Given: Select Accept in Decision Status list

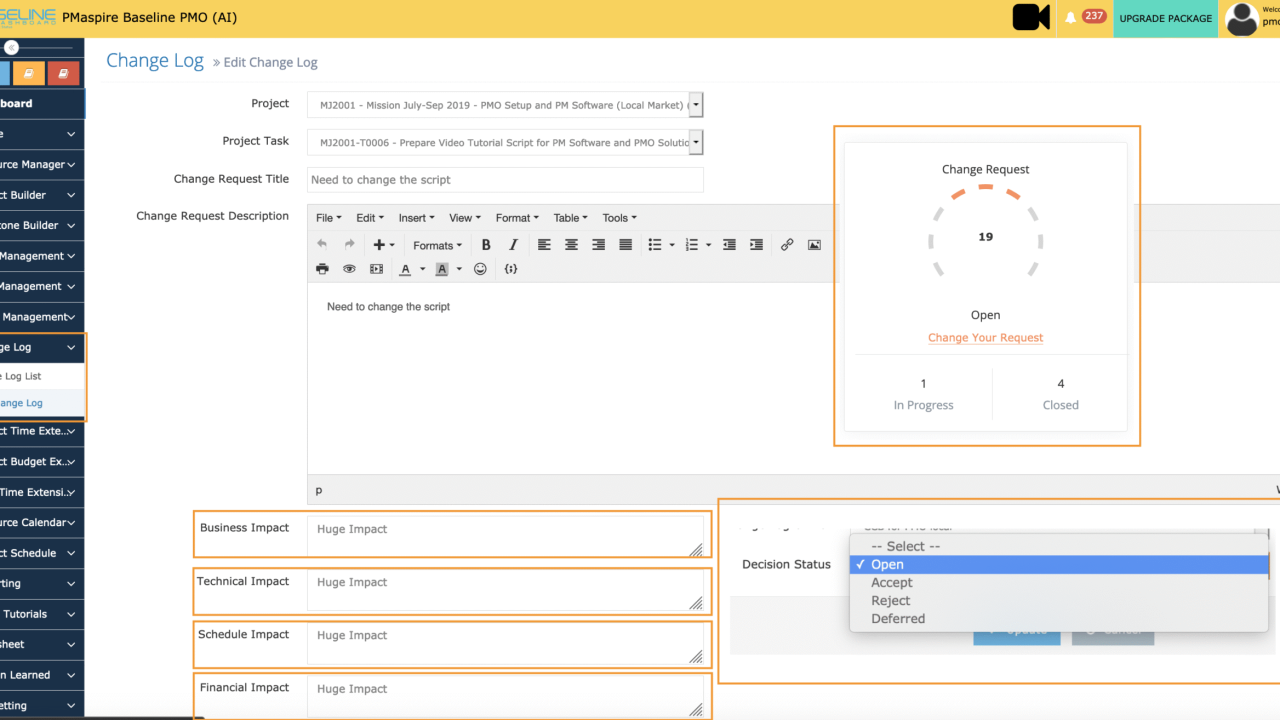Looking at the screenshot, I should pyautogui.click(x=1059, y=583).
